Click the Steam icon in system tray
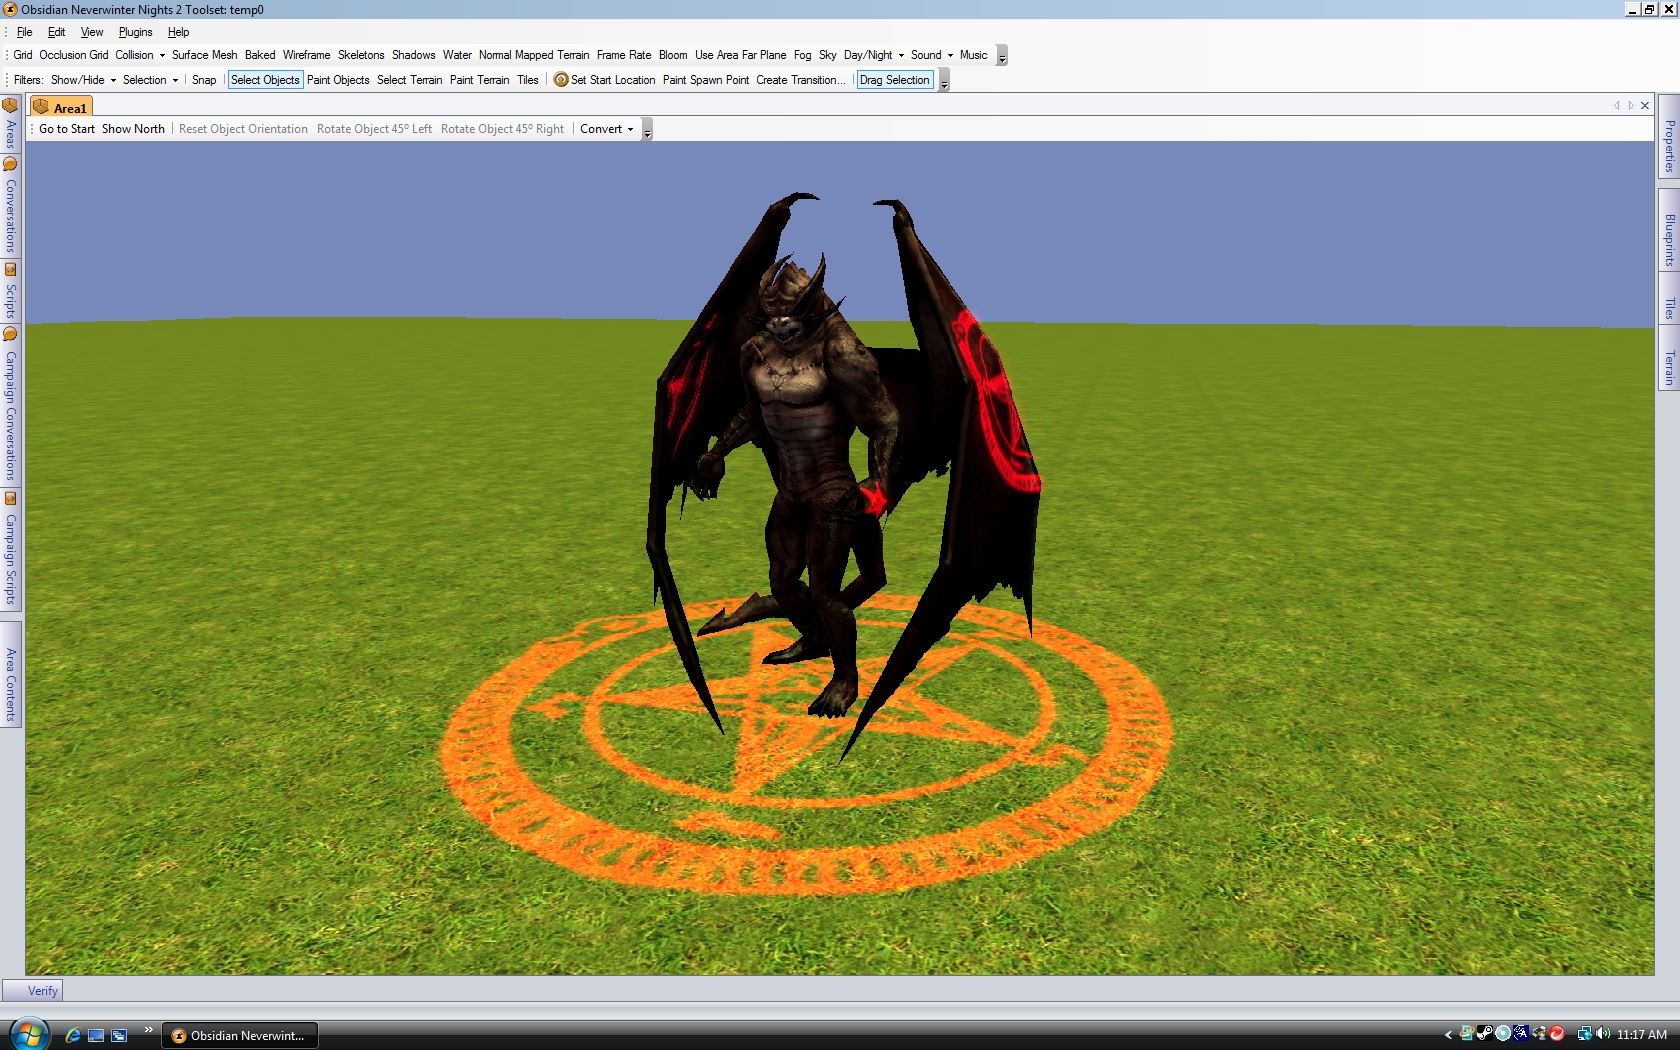This screenshot has width=1680, height=1050. point(1485,1034)
